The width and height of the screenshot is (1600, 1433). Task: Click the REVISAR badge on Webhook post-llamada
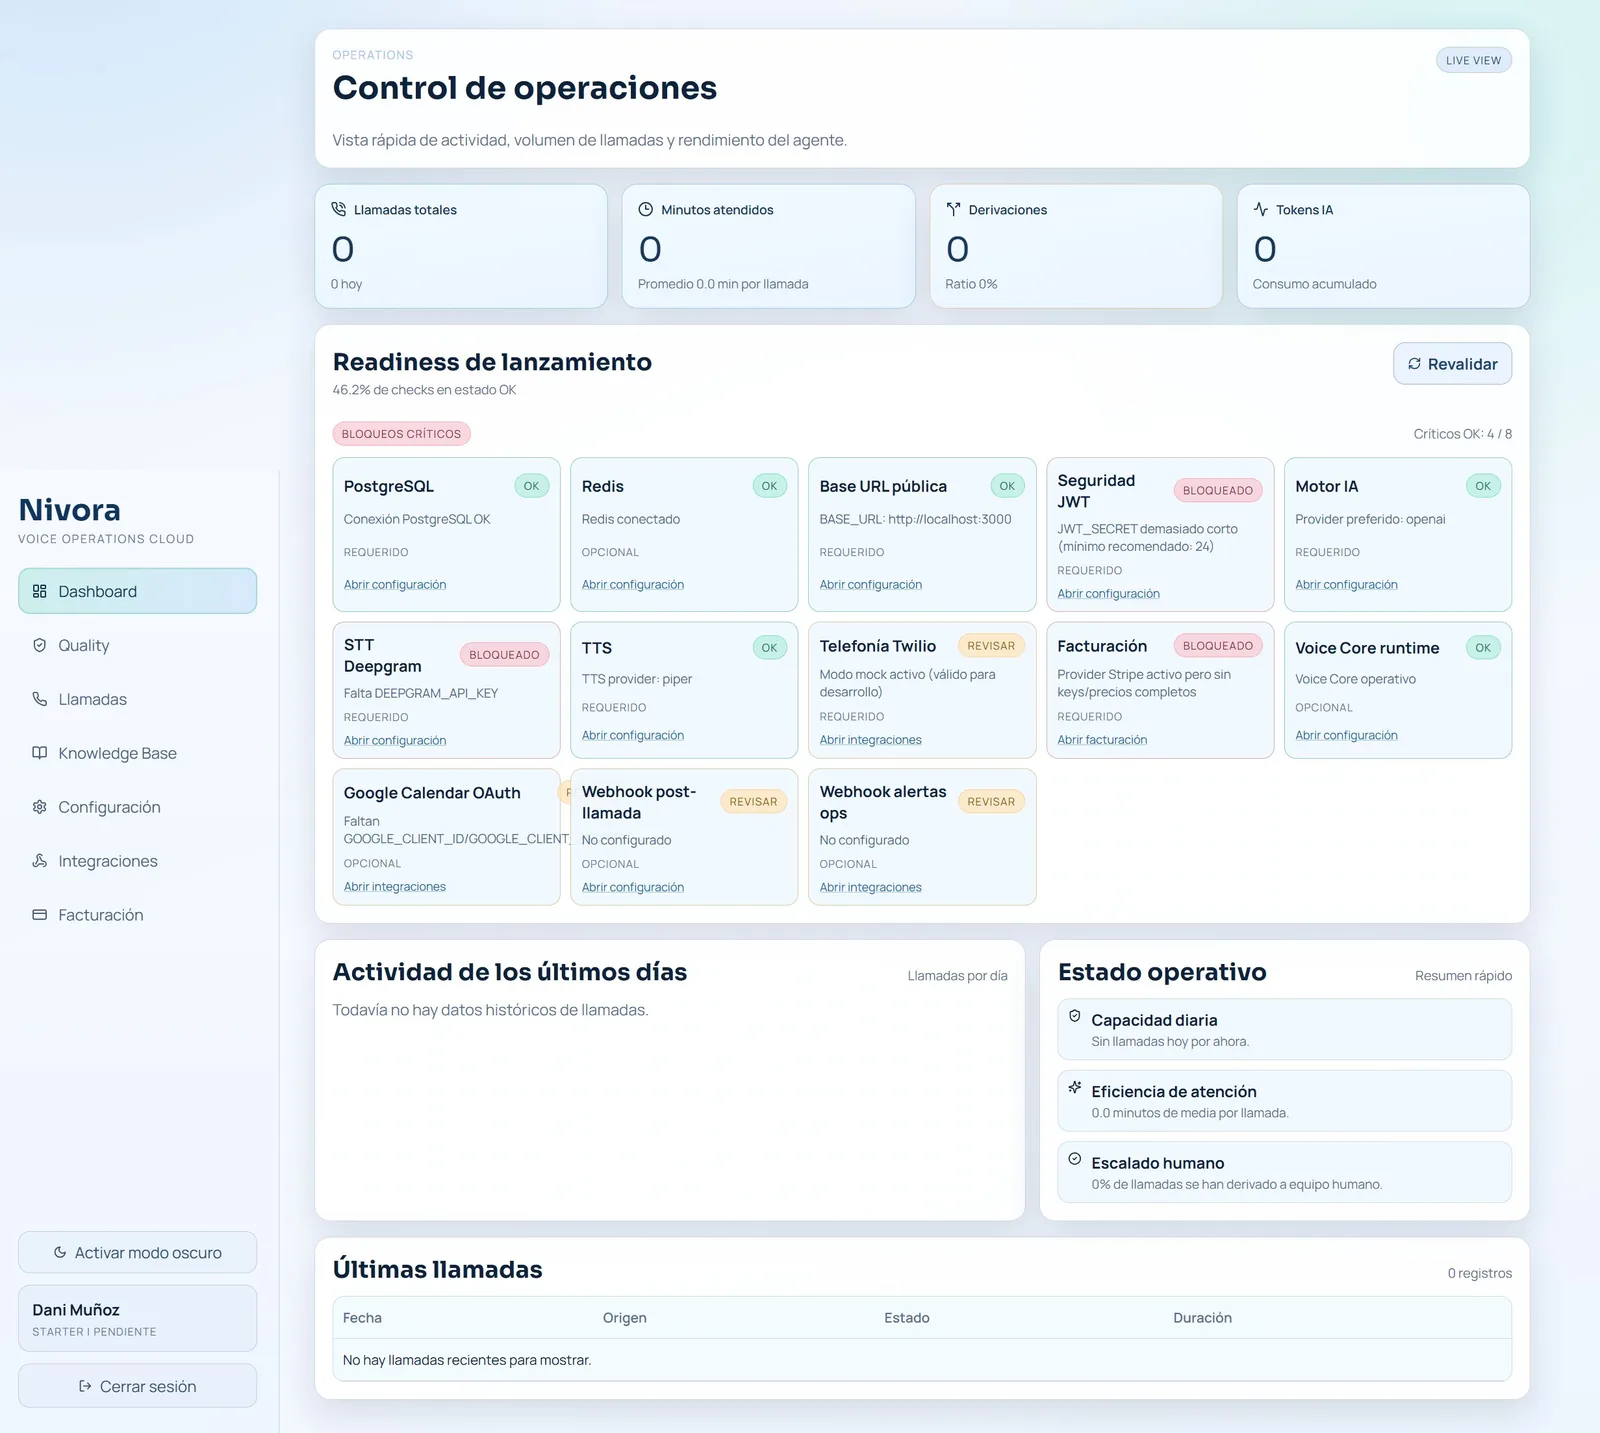point(753,802)
